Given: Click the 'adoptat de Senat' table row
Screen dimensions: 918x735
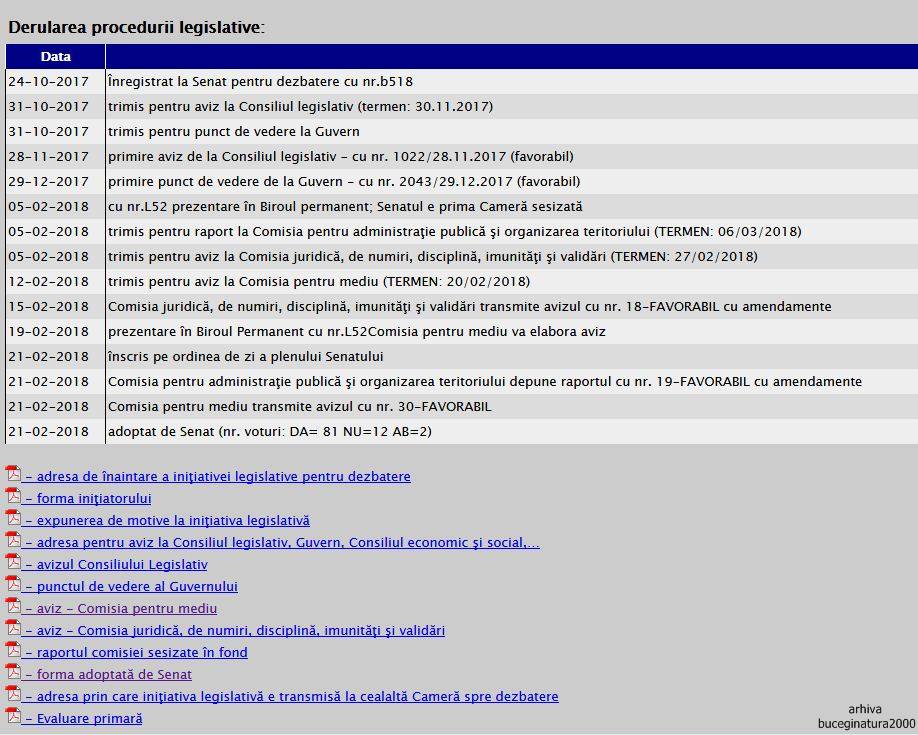Looking at the screenshot, I should (x=270, y=432).
